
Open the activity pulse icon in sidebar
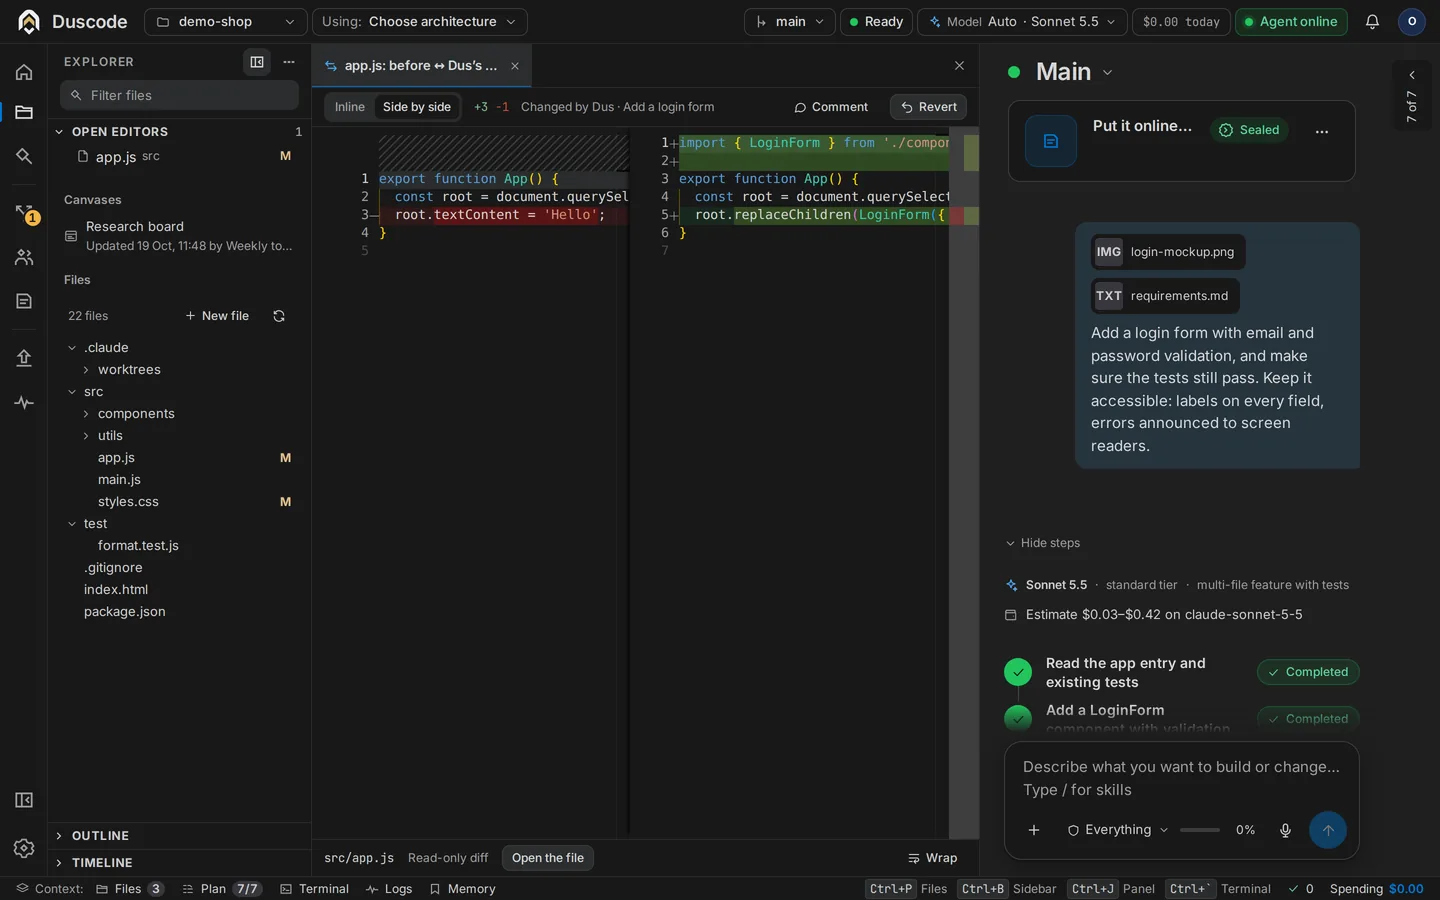pyautogui.click(x=24, y=403)
